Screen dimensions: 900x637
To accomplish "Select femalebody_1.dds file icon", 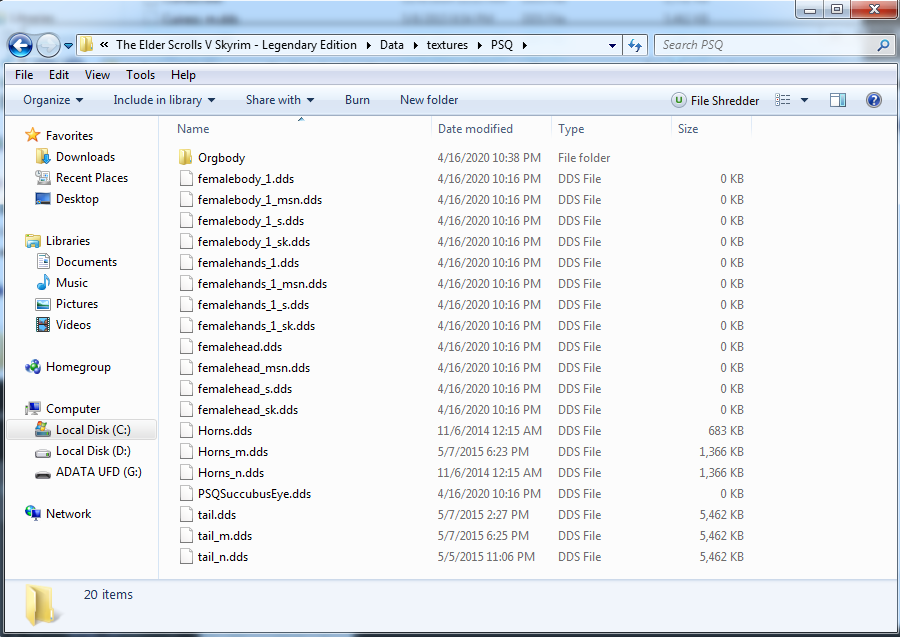I will coord(186,178).
